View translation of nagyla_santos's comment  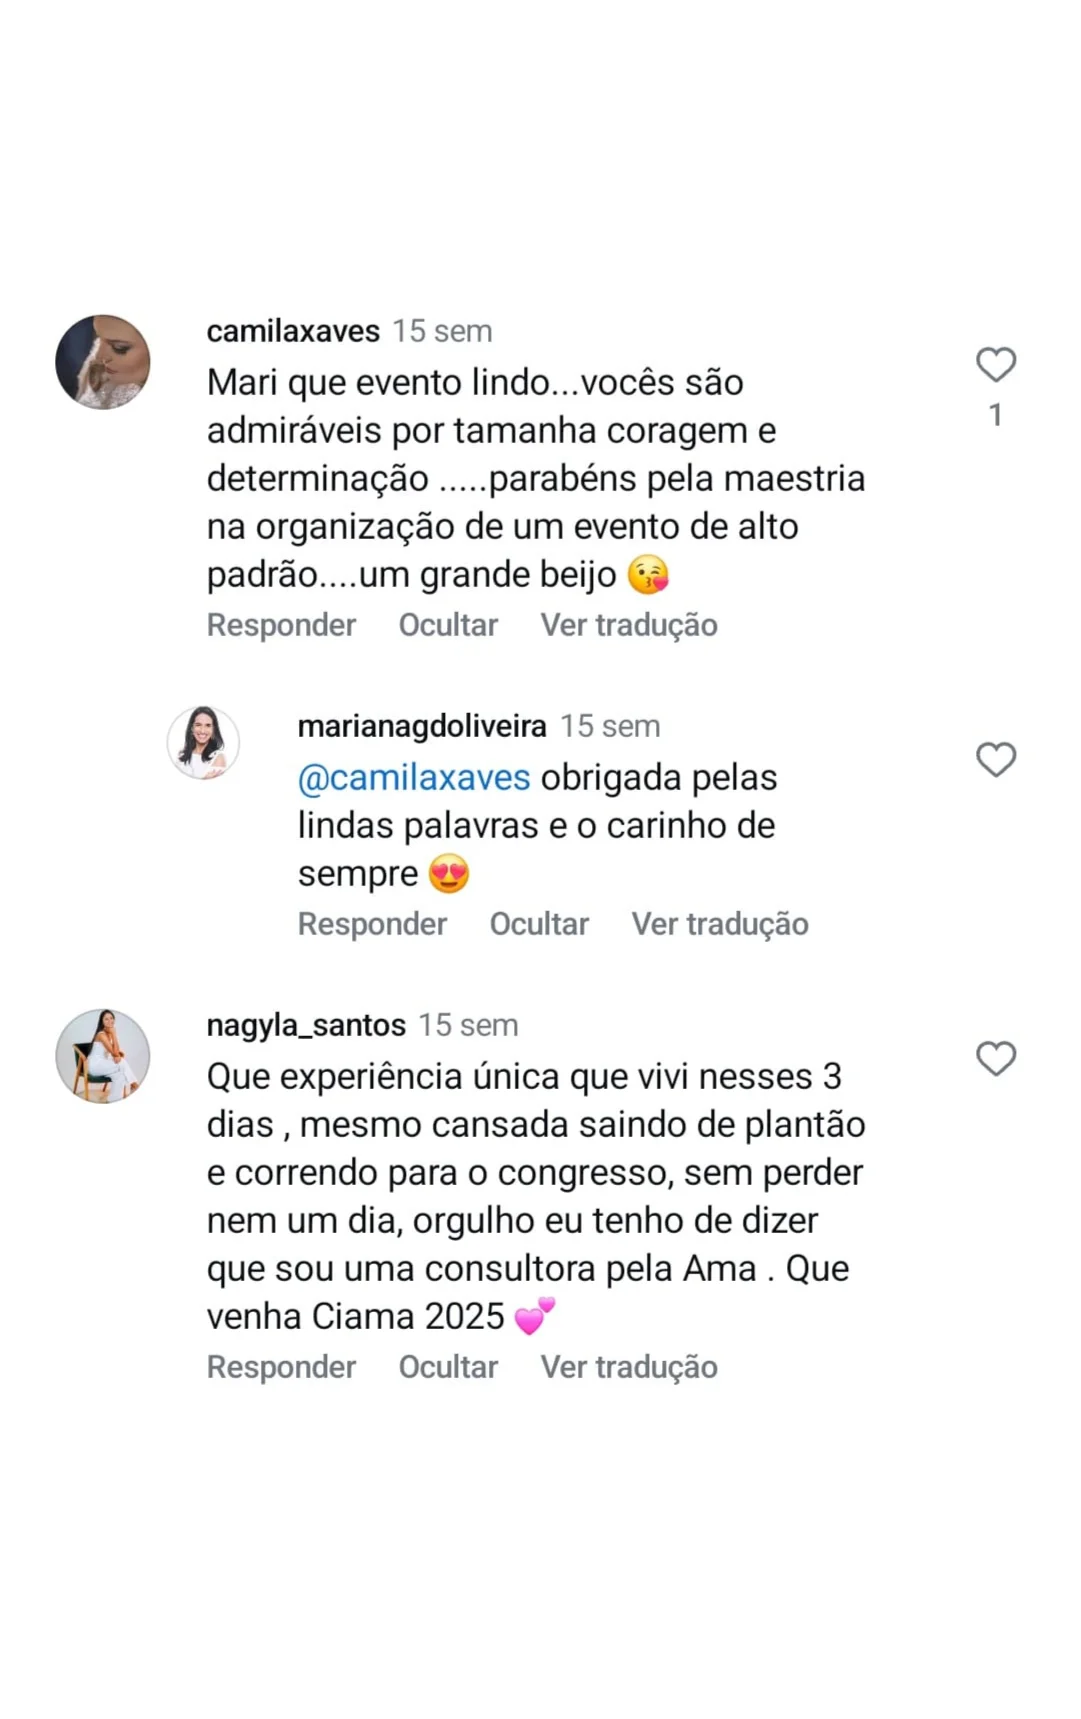[629, 1367]
